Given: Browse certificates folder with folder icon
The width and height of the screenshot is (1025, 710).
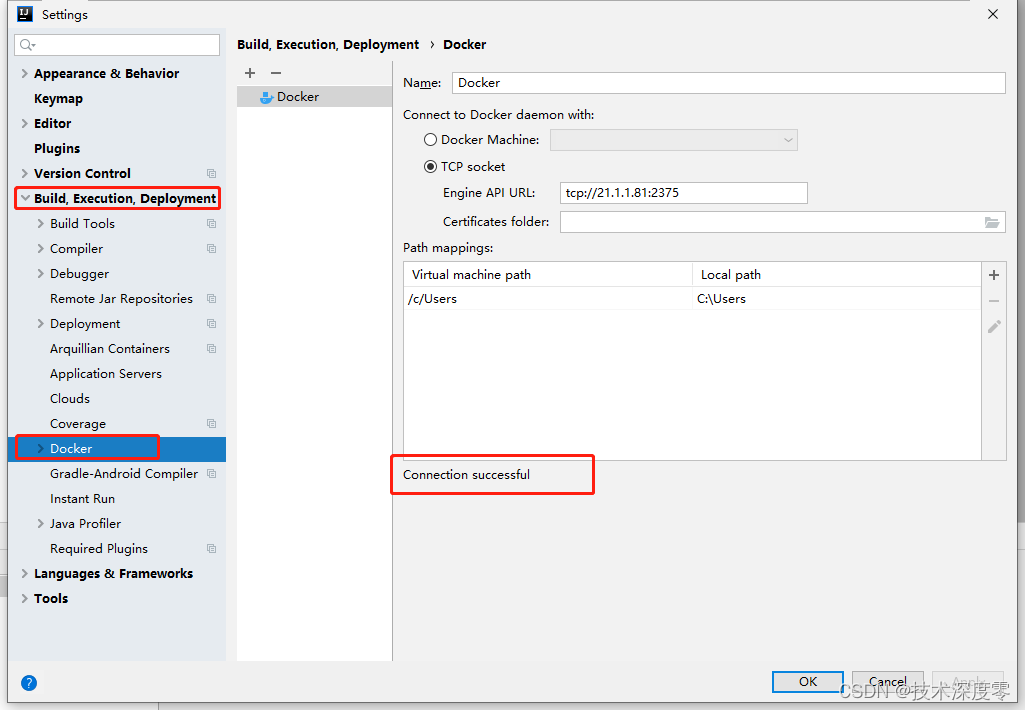Looking at the screenshot, I should click(992, 222).
